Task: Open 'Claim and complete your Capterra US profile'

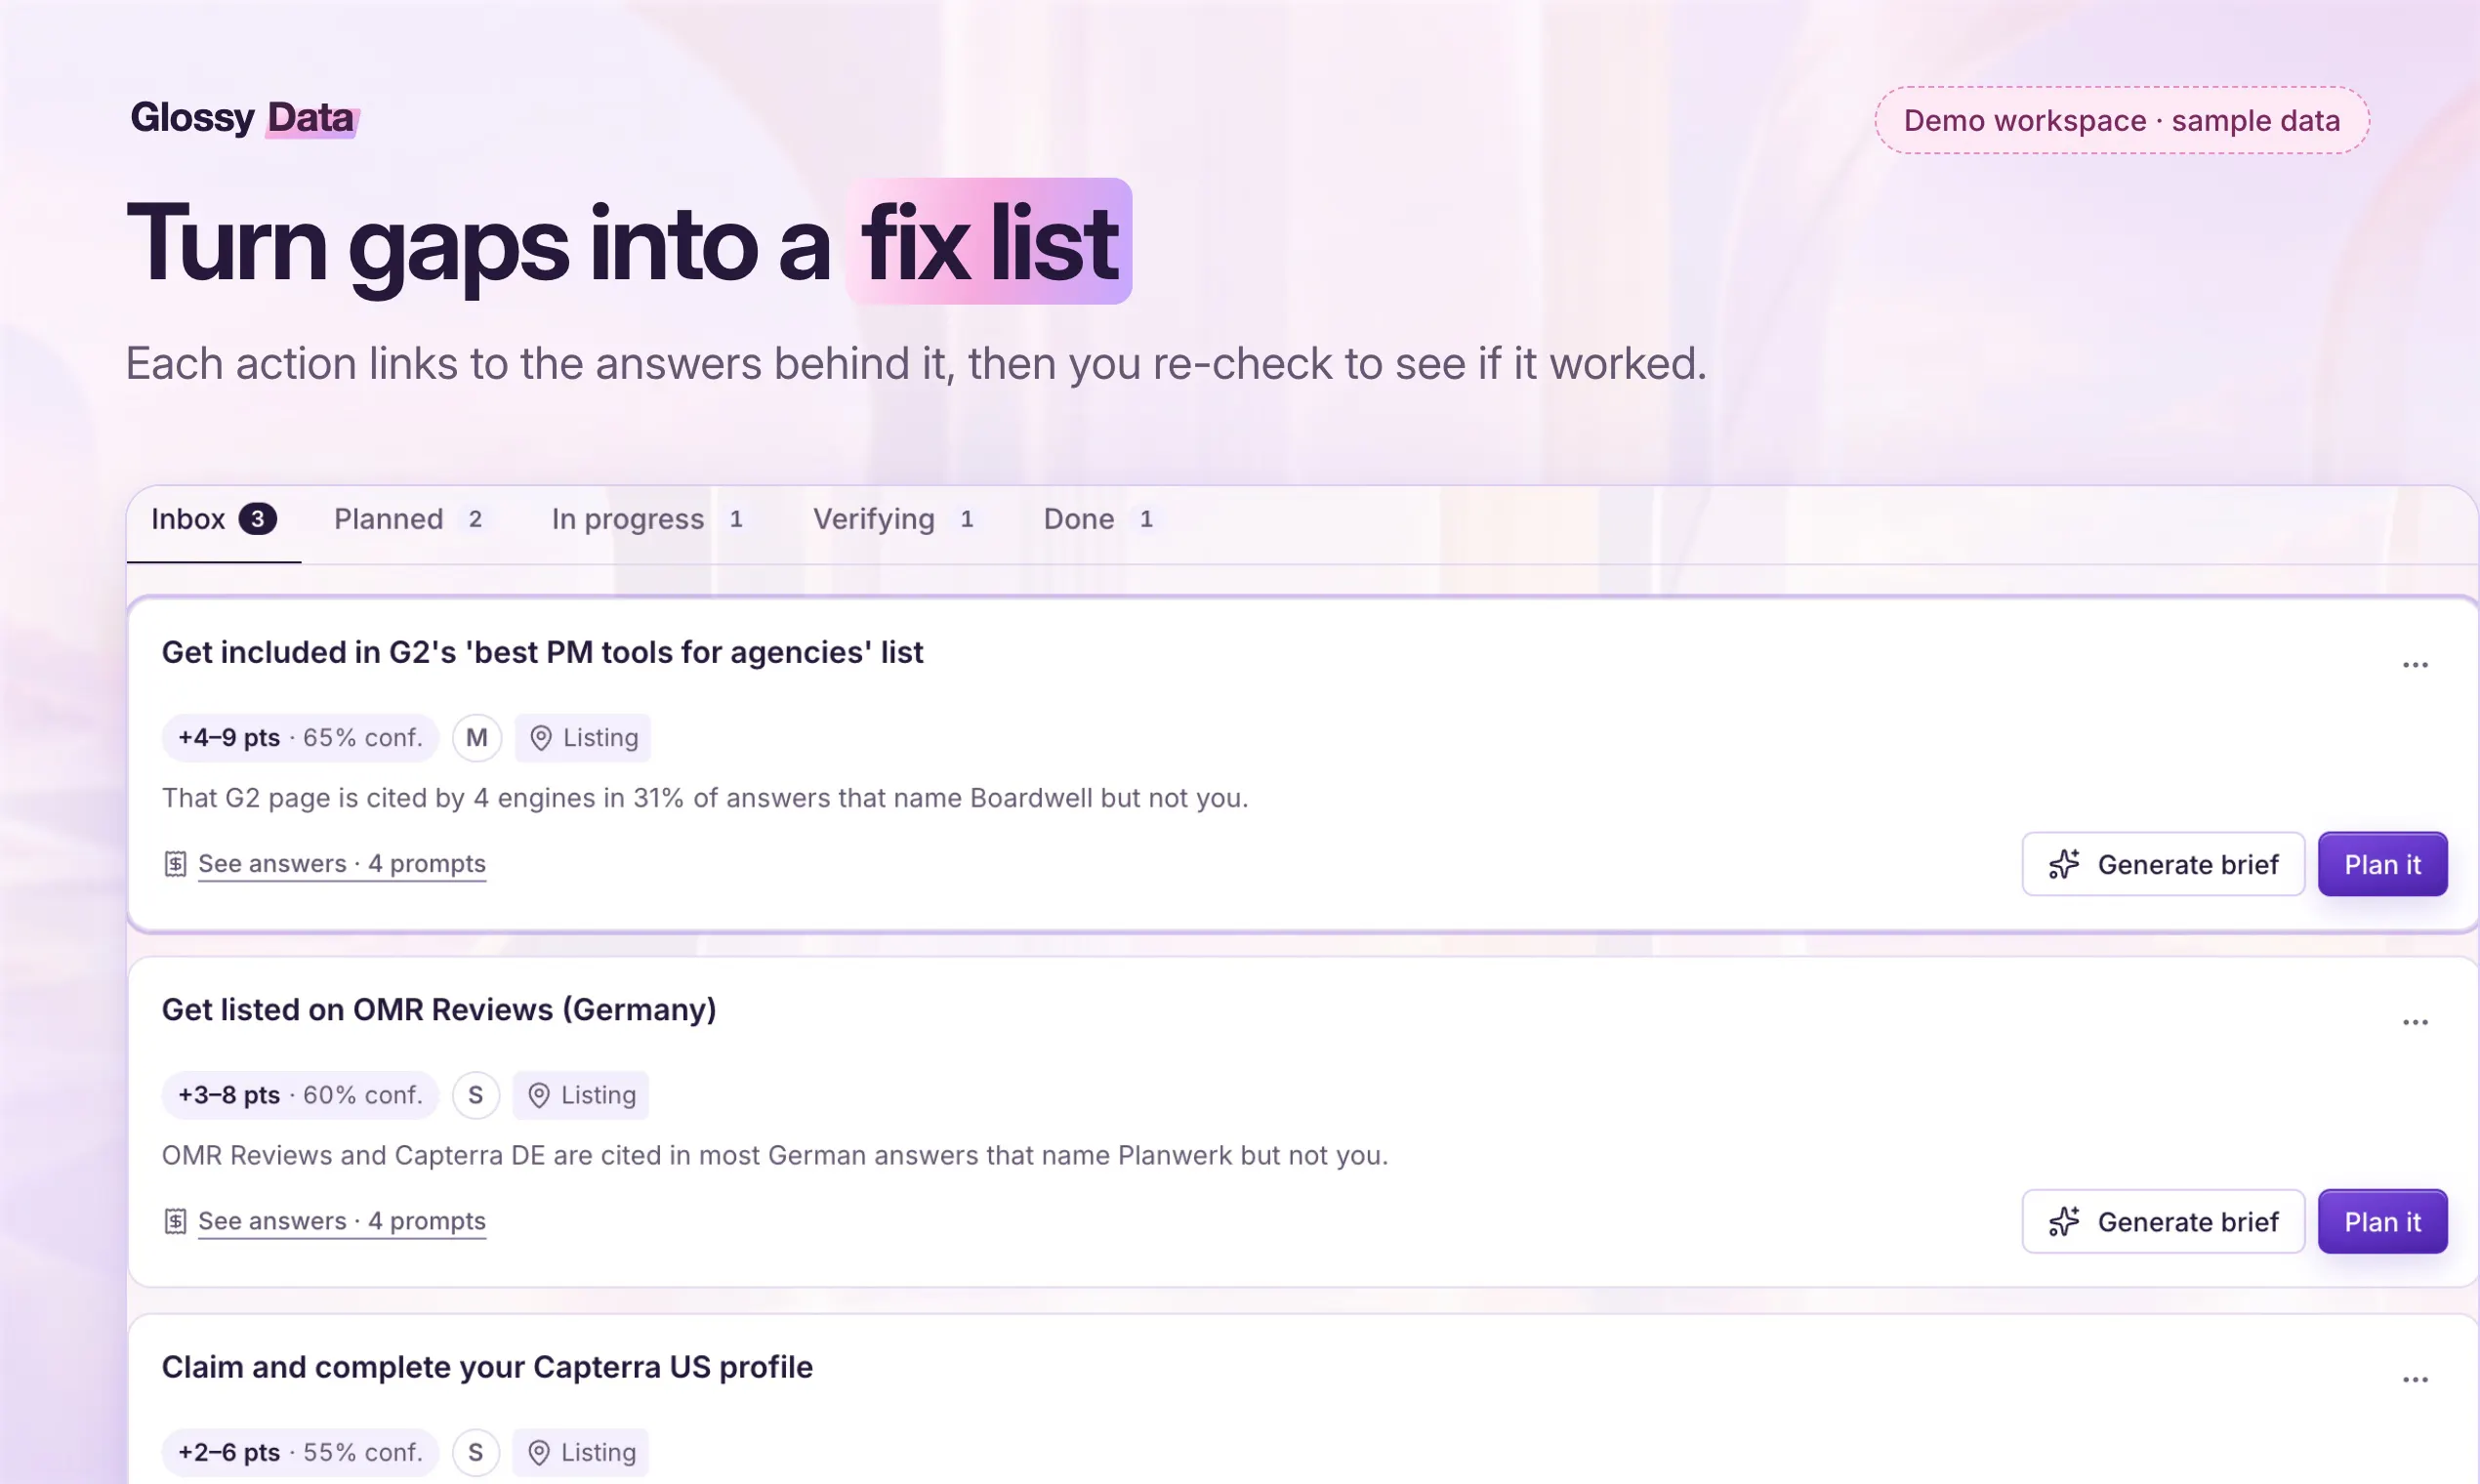Action: (x=487, y=1367)
